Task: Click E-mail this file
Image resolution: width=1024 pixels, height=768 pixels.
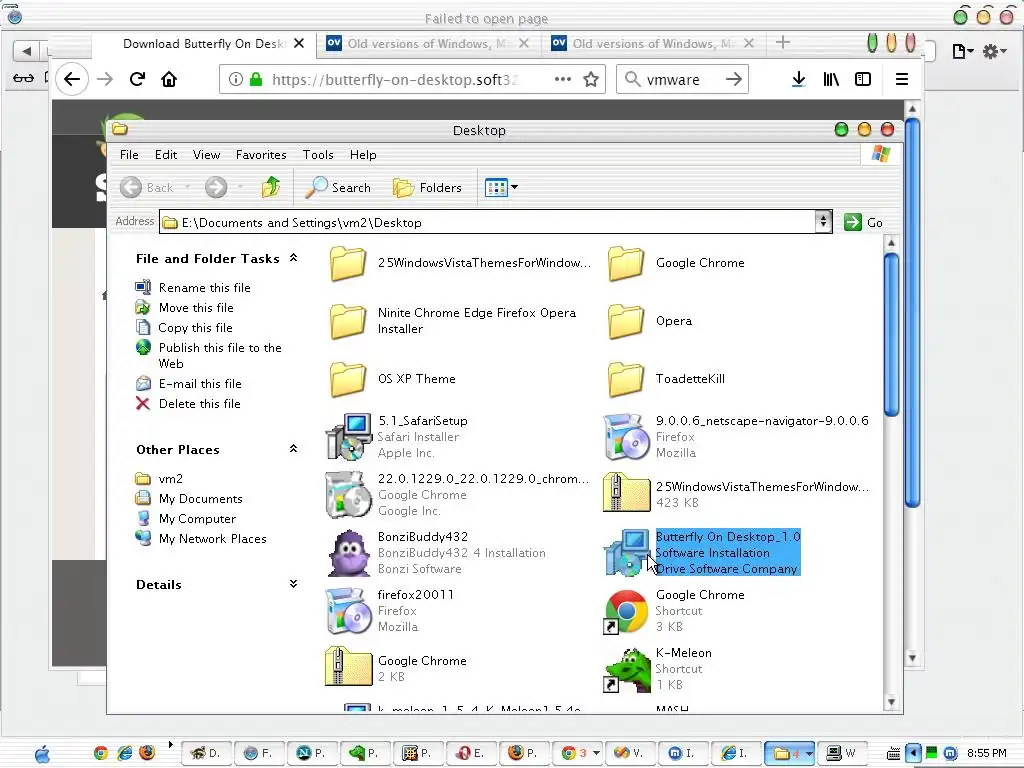Action: [x=200, y=384]
